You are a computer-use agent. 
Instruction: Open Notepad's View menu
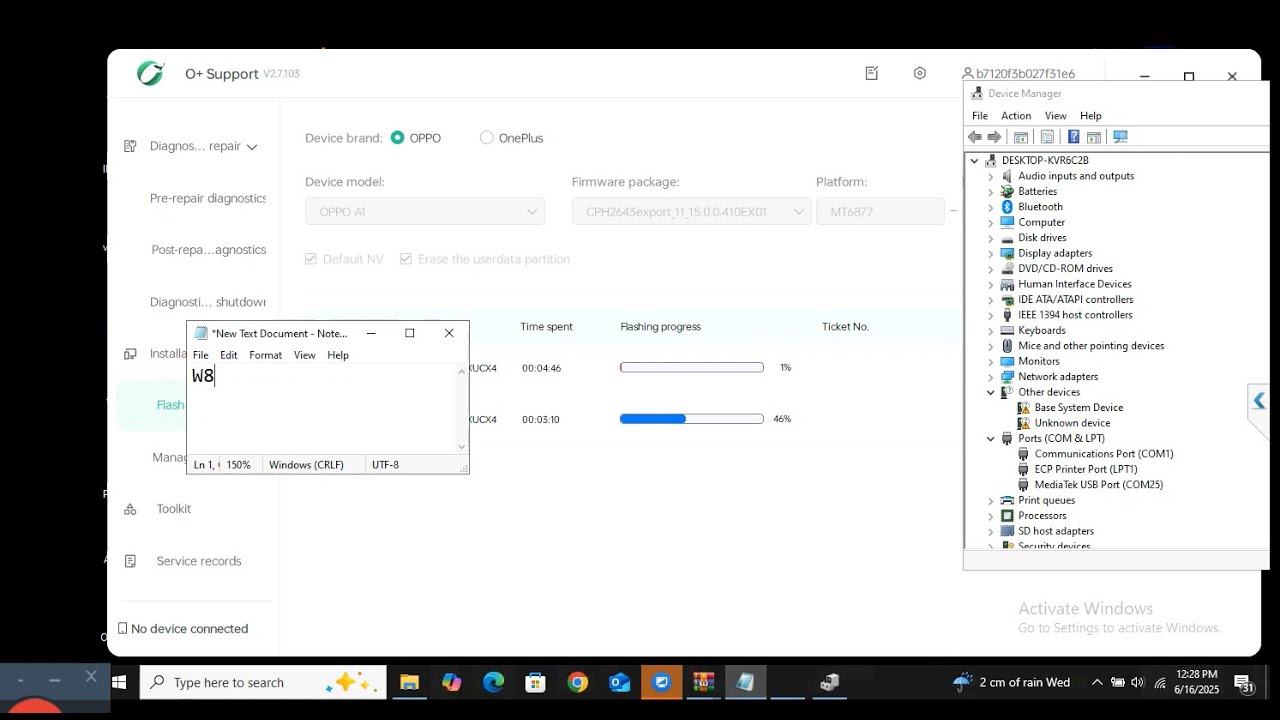pyautogui.click(x=305, y=355)
